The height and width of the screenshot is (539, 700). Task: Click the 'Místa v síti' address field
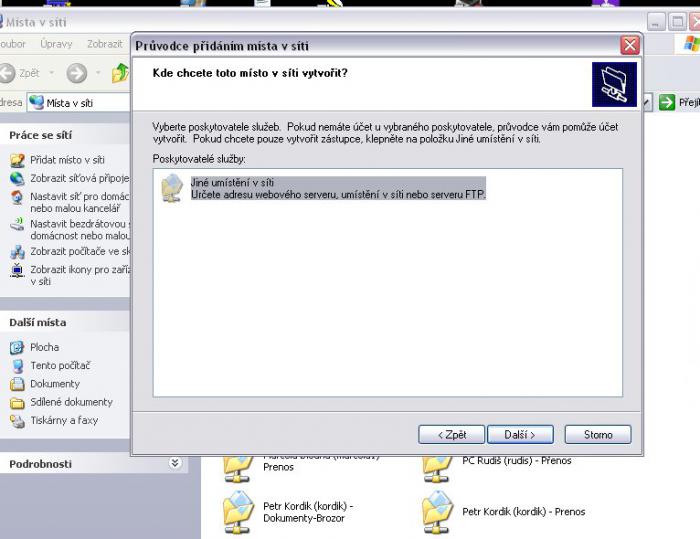click(79, 103)
